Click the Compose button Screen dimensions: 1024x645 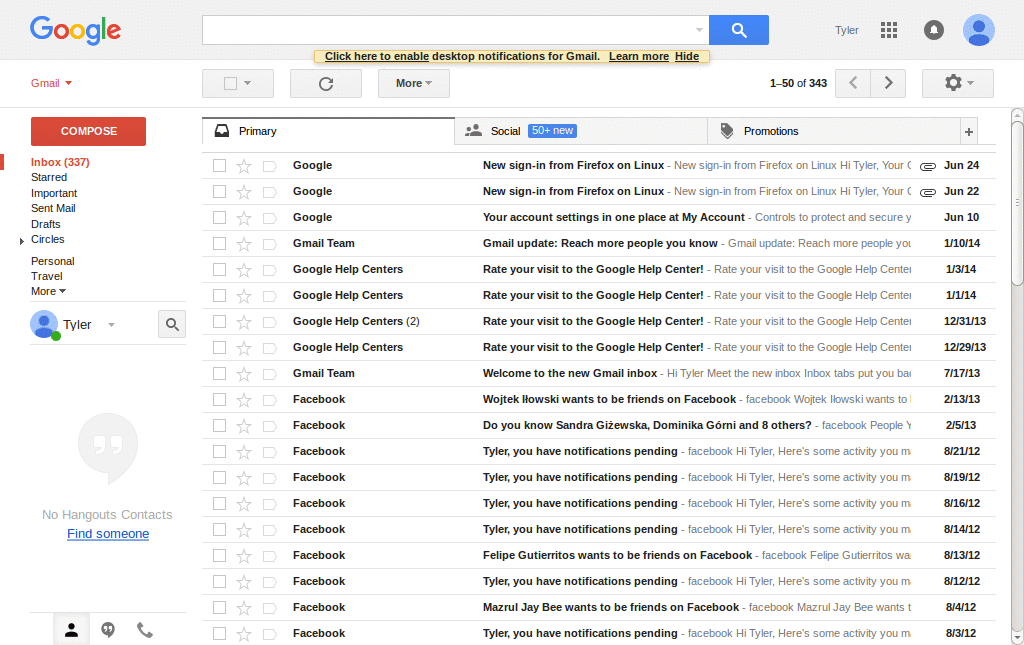coord(88,131)
